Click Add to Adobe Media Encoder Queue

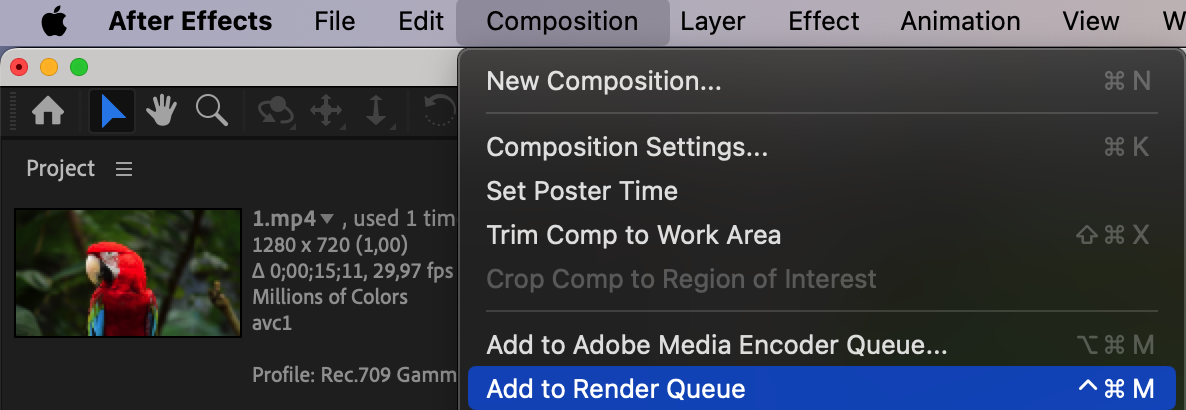coord(717,346)
